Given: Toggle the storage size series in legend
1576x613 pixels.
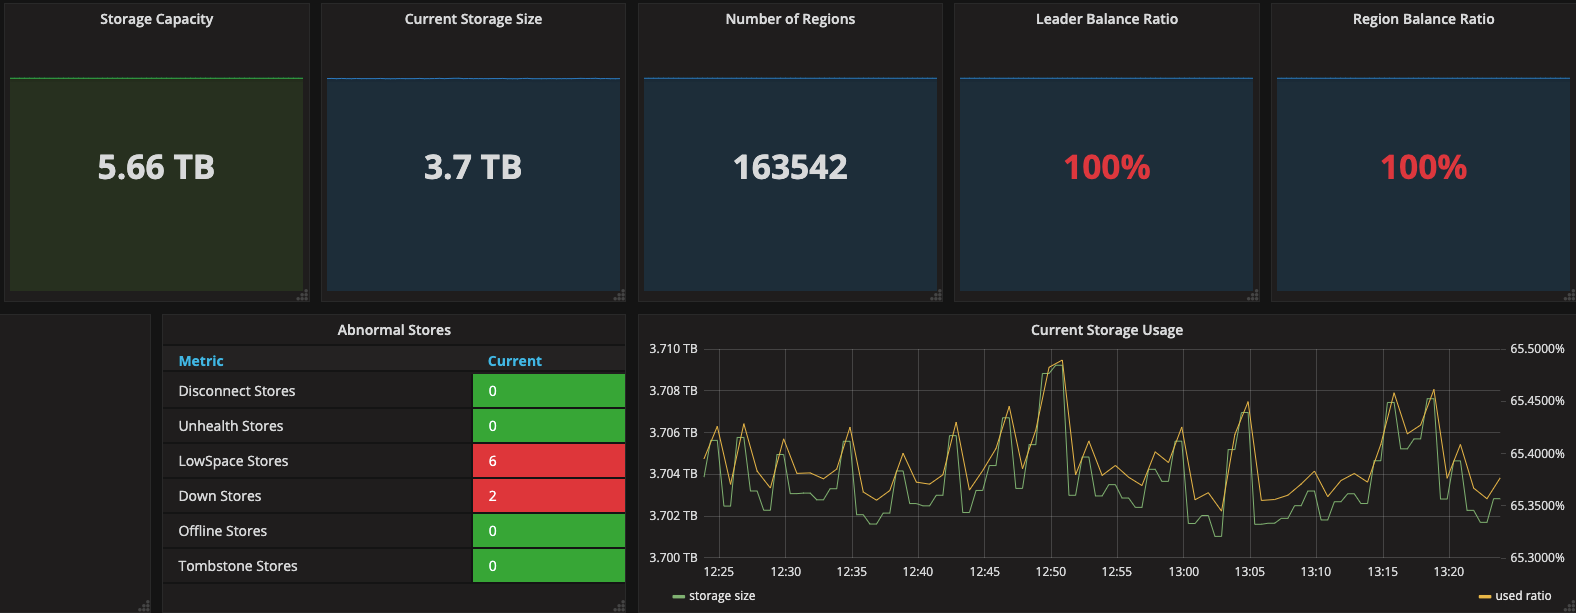Looking at the screenshot, I should 721,596.
